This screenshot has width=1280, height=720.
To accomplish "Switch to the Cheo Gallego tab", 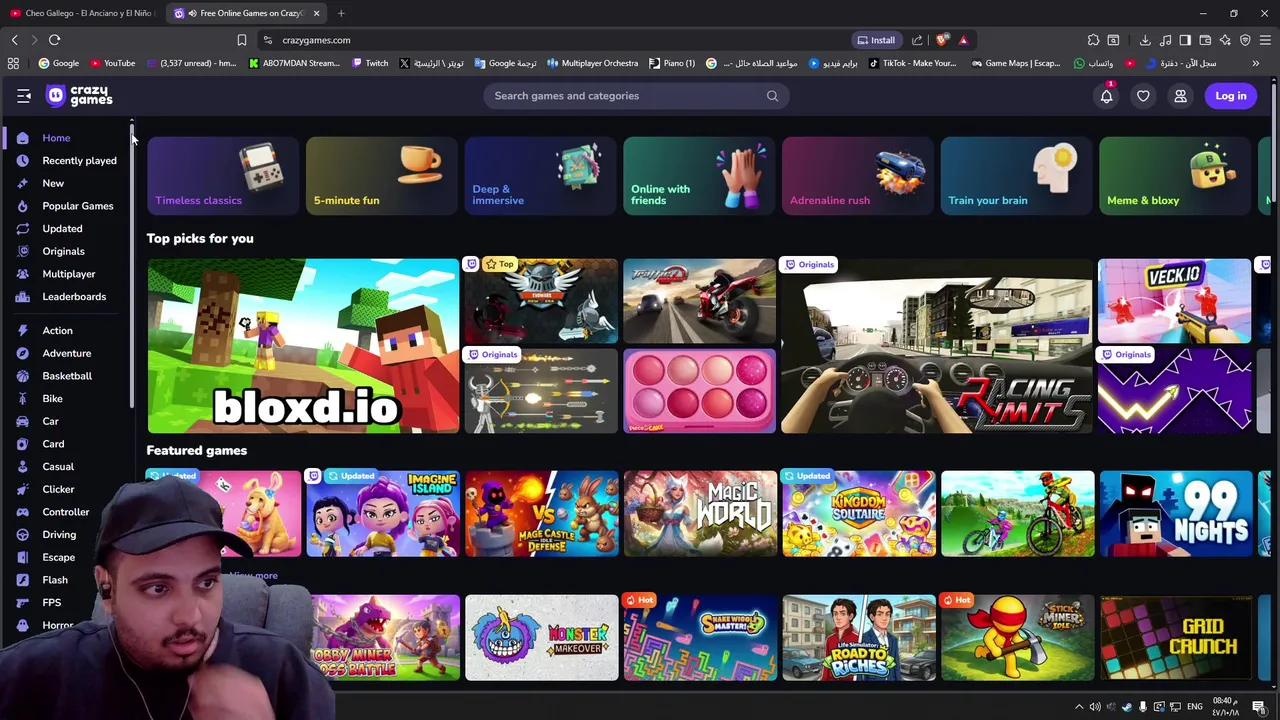I will pyautogui.click(x=82, y=13).
